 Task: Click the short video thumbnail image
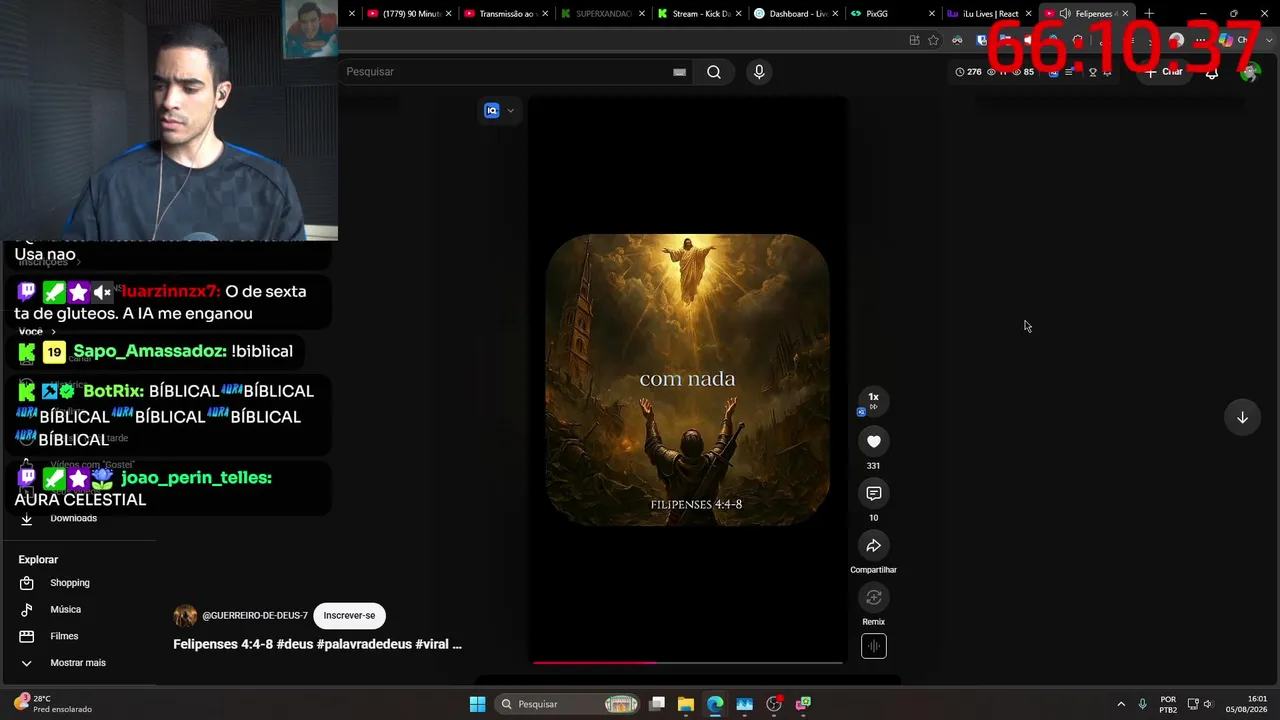(688, 380)
